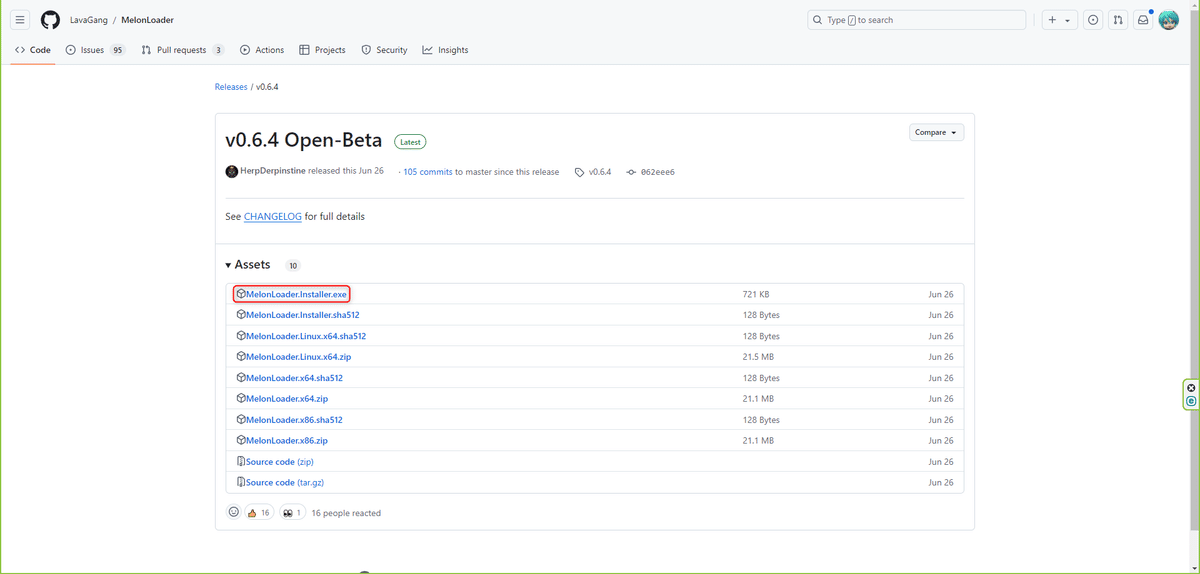Download MelonLoader.x86.sha512
Viewport: 1200px width, 574px height.
pyautogui.click(x=294, y=420)
